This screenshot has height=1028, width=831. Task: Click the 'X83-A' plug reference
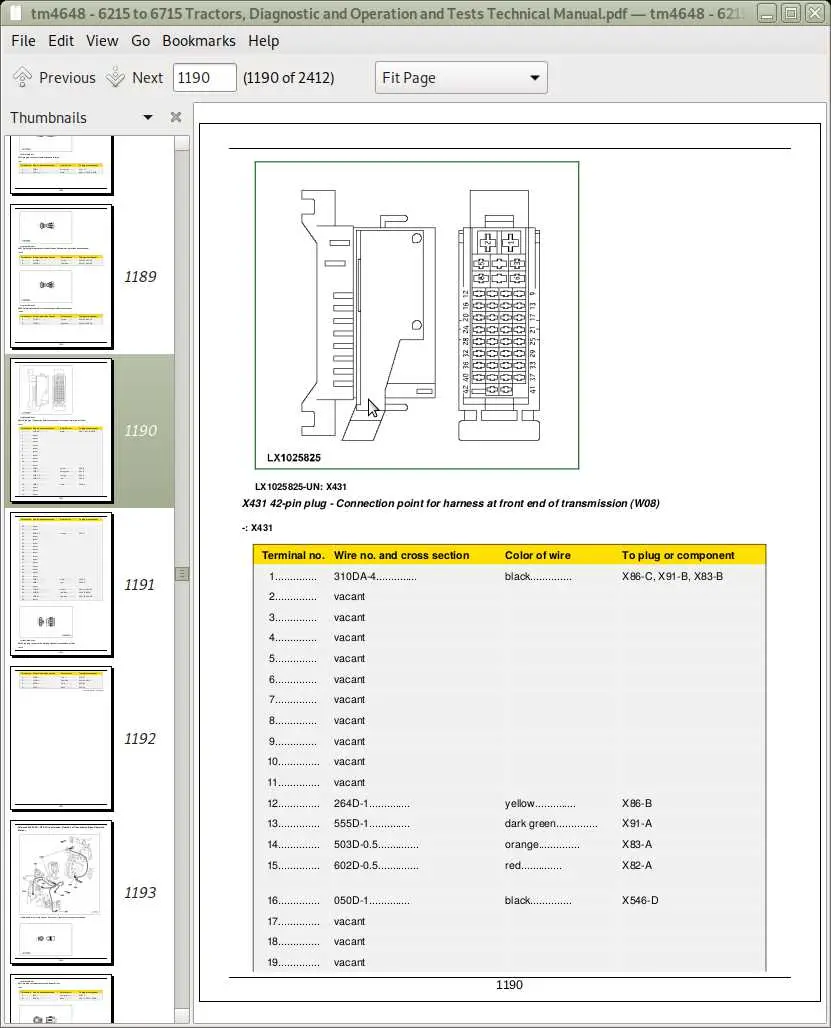pyautogui.click(x=637, y=844)
